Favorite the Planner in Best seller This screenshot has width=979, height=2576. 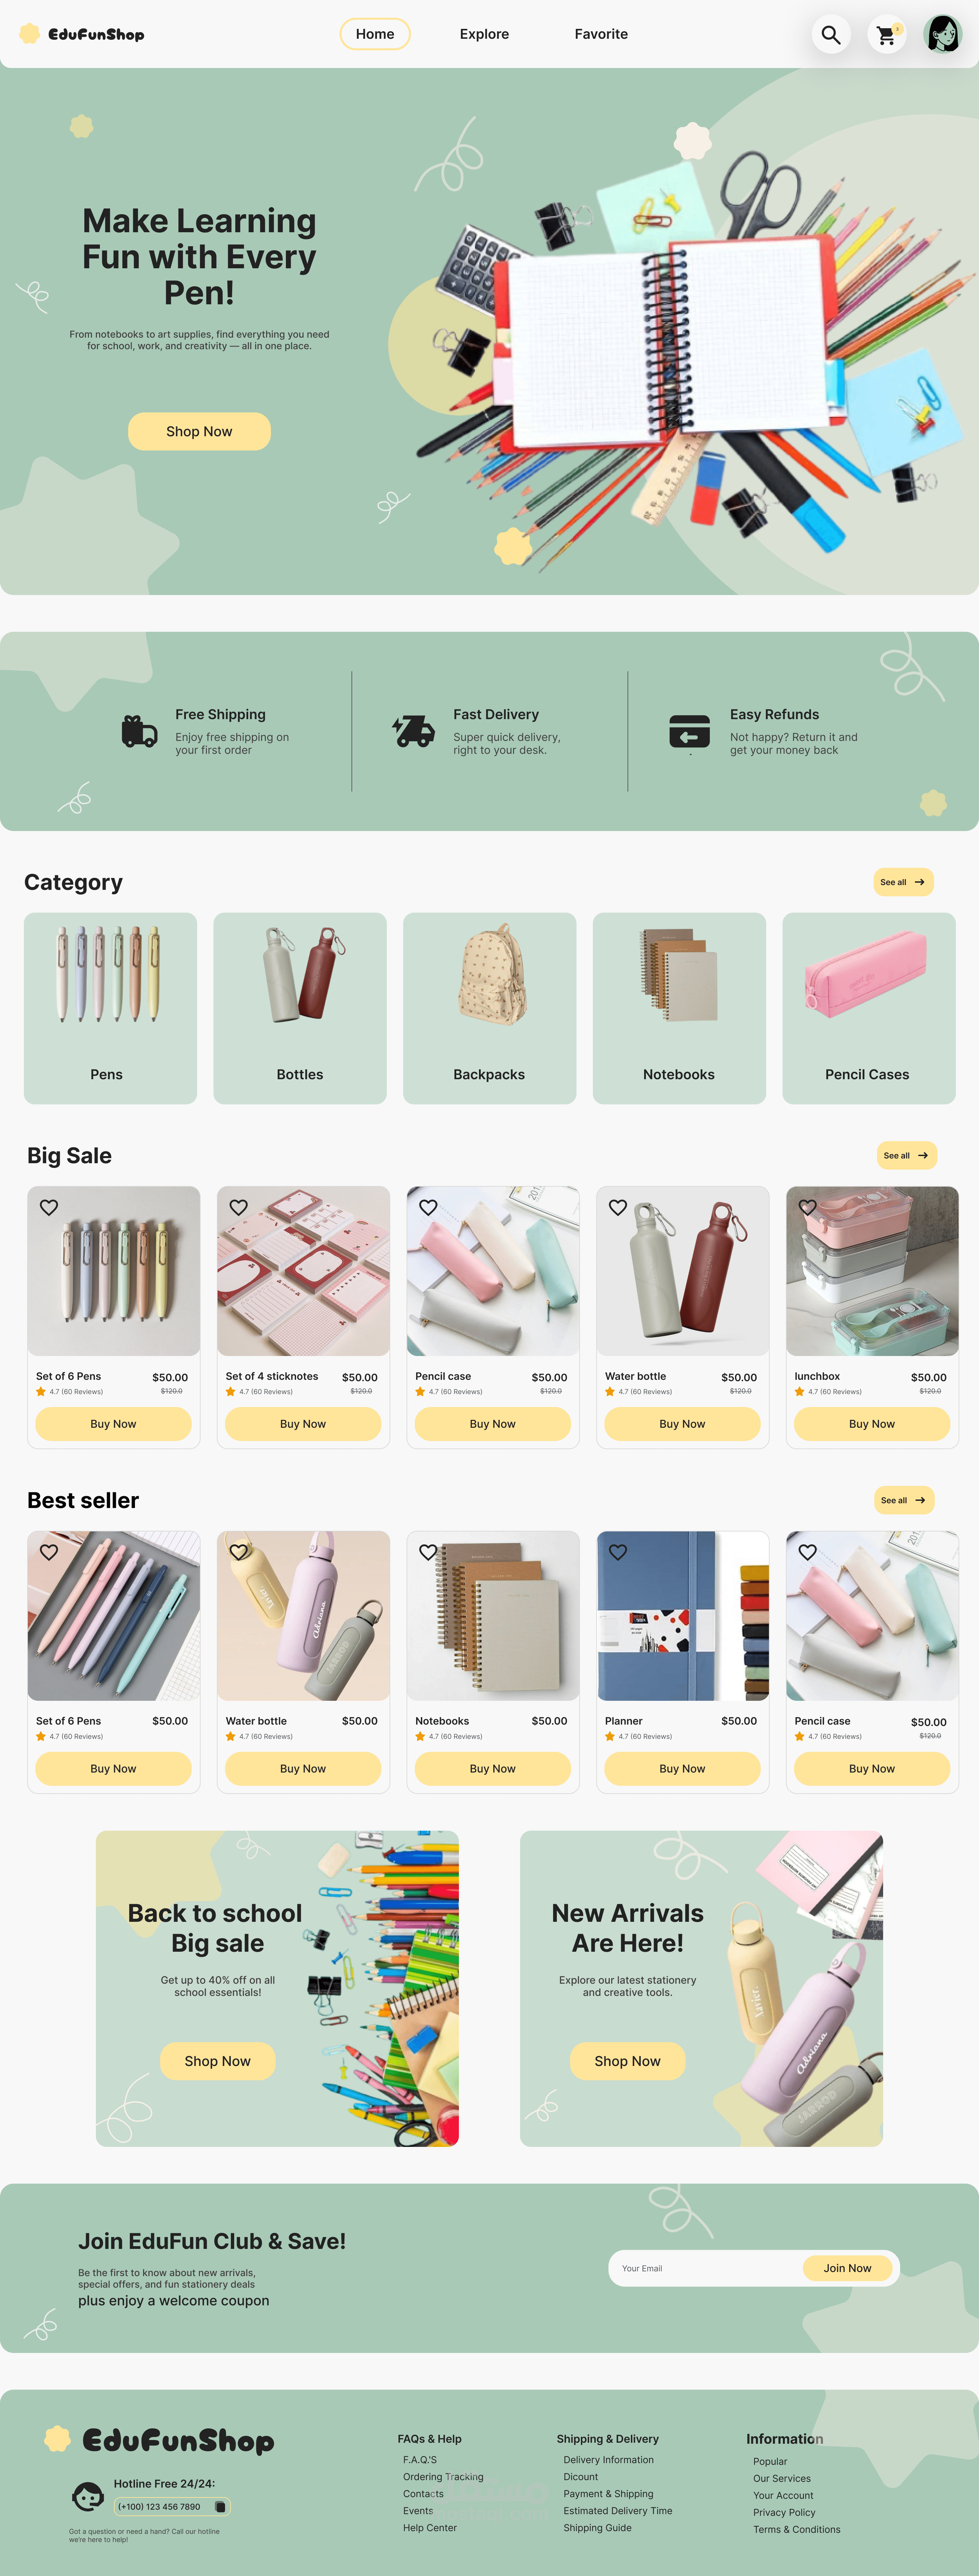(x=618, y=1552)
